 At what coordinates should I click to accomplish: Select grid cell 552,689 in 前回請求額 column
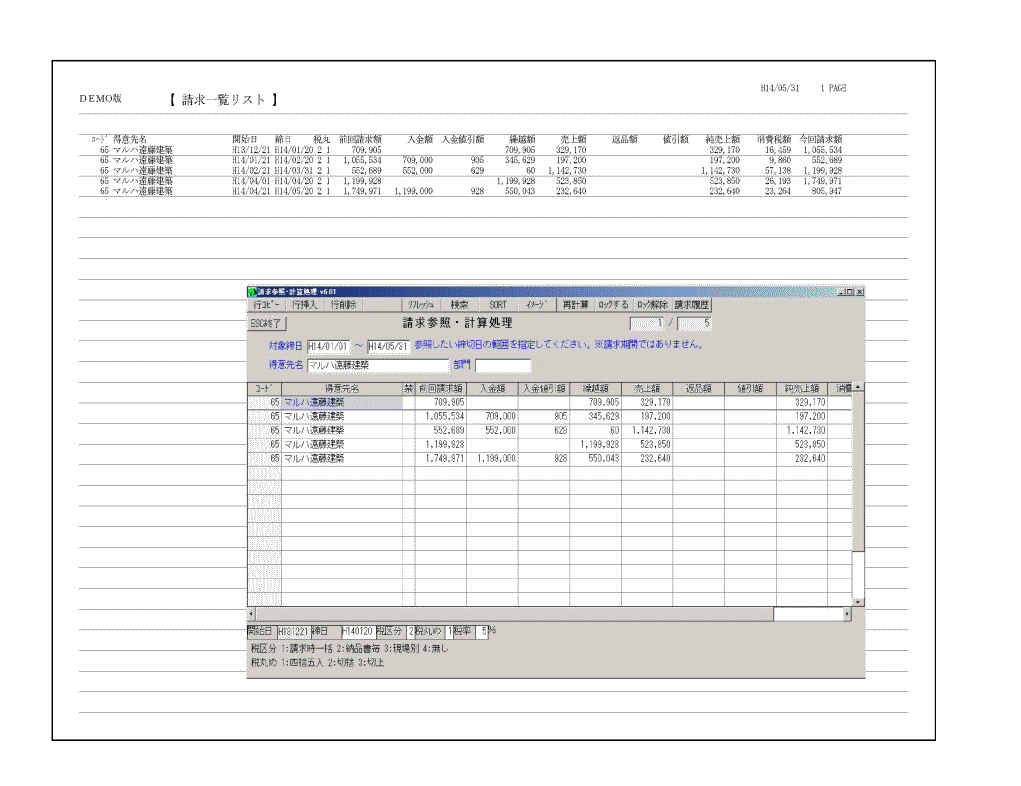441,430
